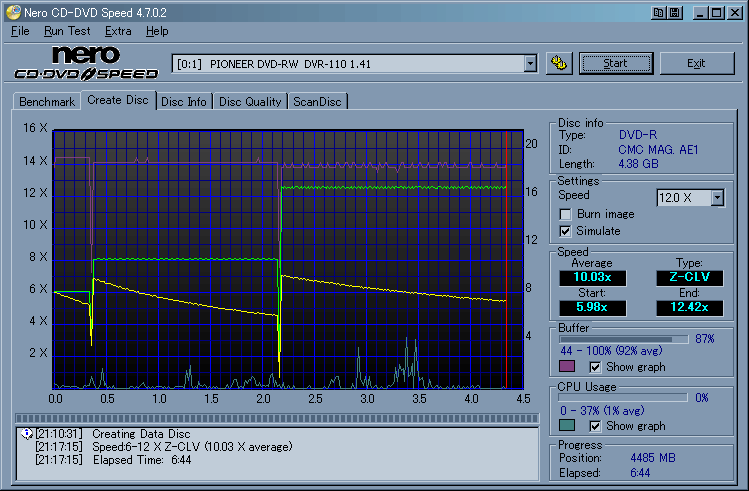Viewport: 749px width, 491px height.
Task: Click the floppy disk save icon in title bar
Action: tap(676, 12)
